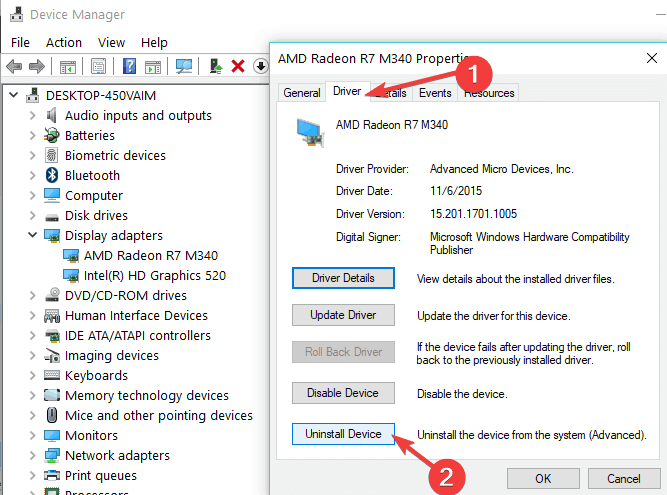Click the Driver Details button
Viewport: 667px width, 495px height.
click(x=343, y=278)
